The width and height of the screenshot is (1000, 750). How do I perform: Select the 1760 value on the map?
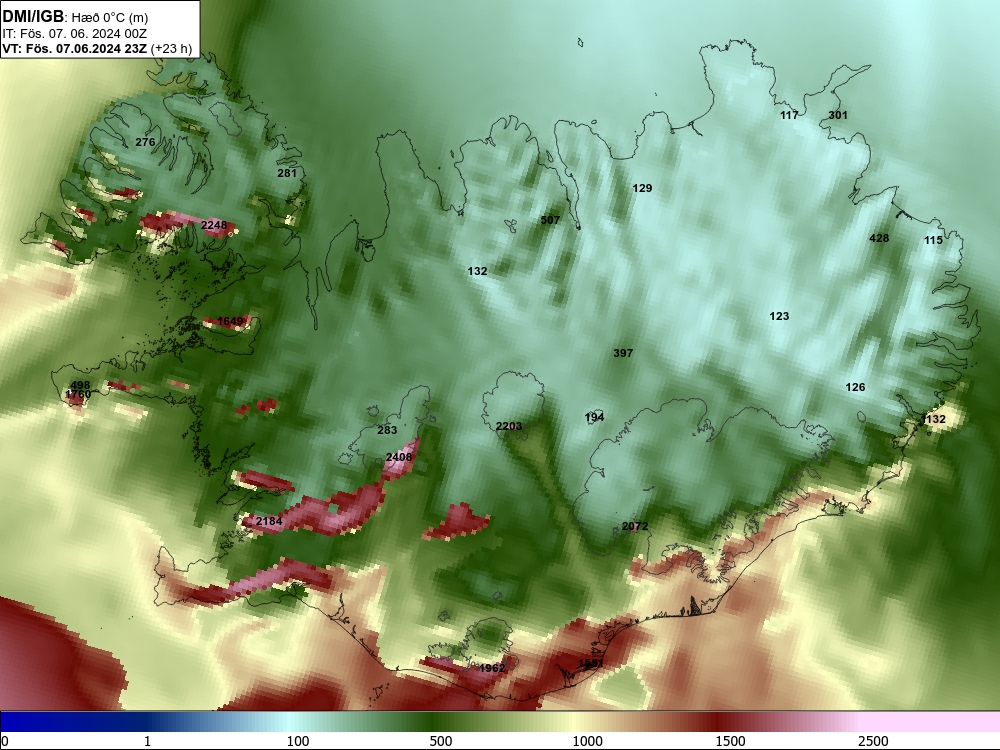point(78,395)
